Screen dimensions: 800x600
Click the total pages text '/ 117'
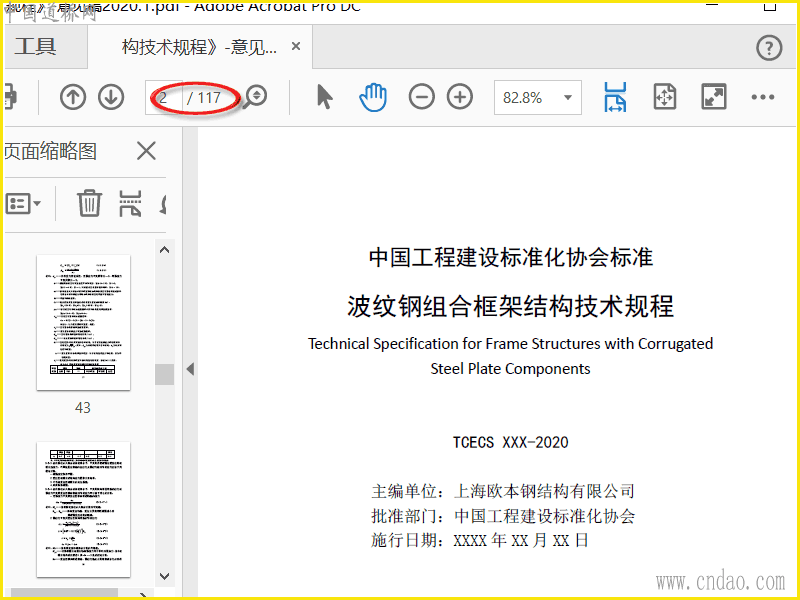tap(204, 97)
